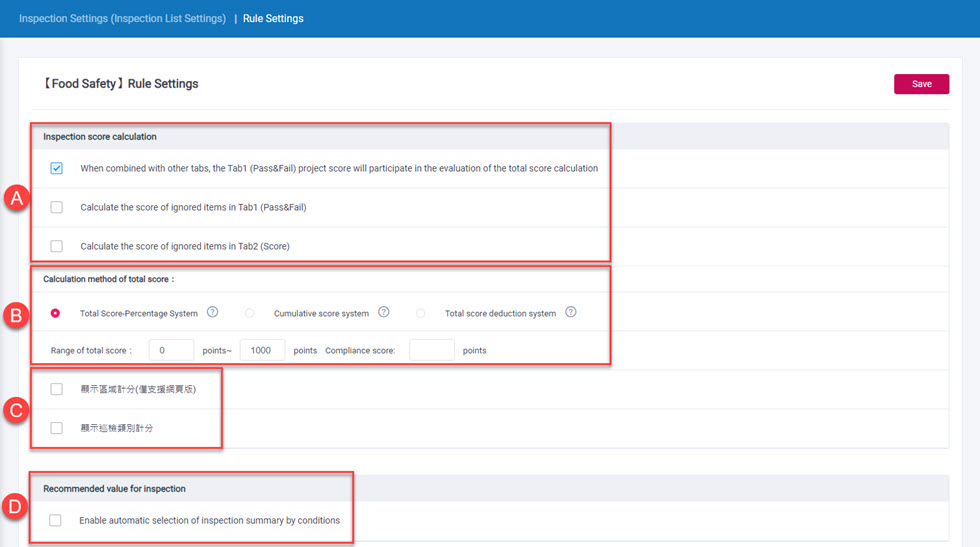The width and height of the screenshot is (980, 547).
Task: Click the red circle marker labeled A
Action: (15, 199)
